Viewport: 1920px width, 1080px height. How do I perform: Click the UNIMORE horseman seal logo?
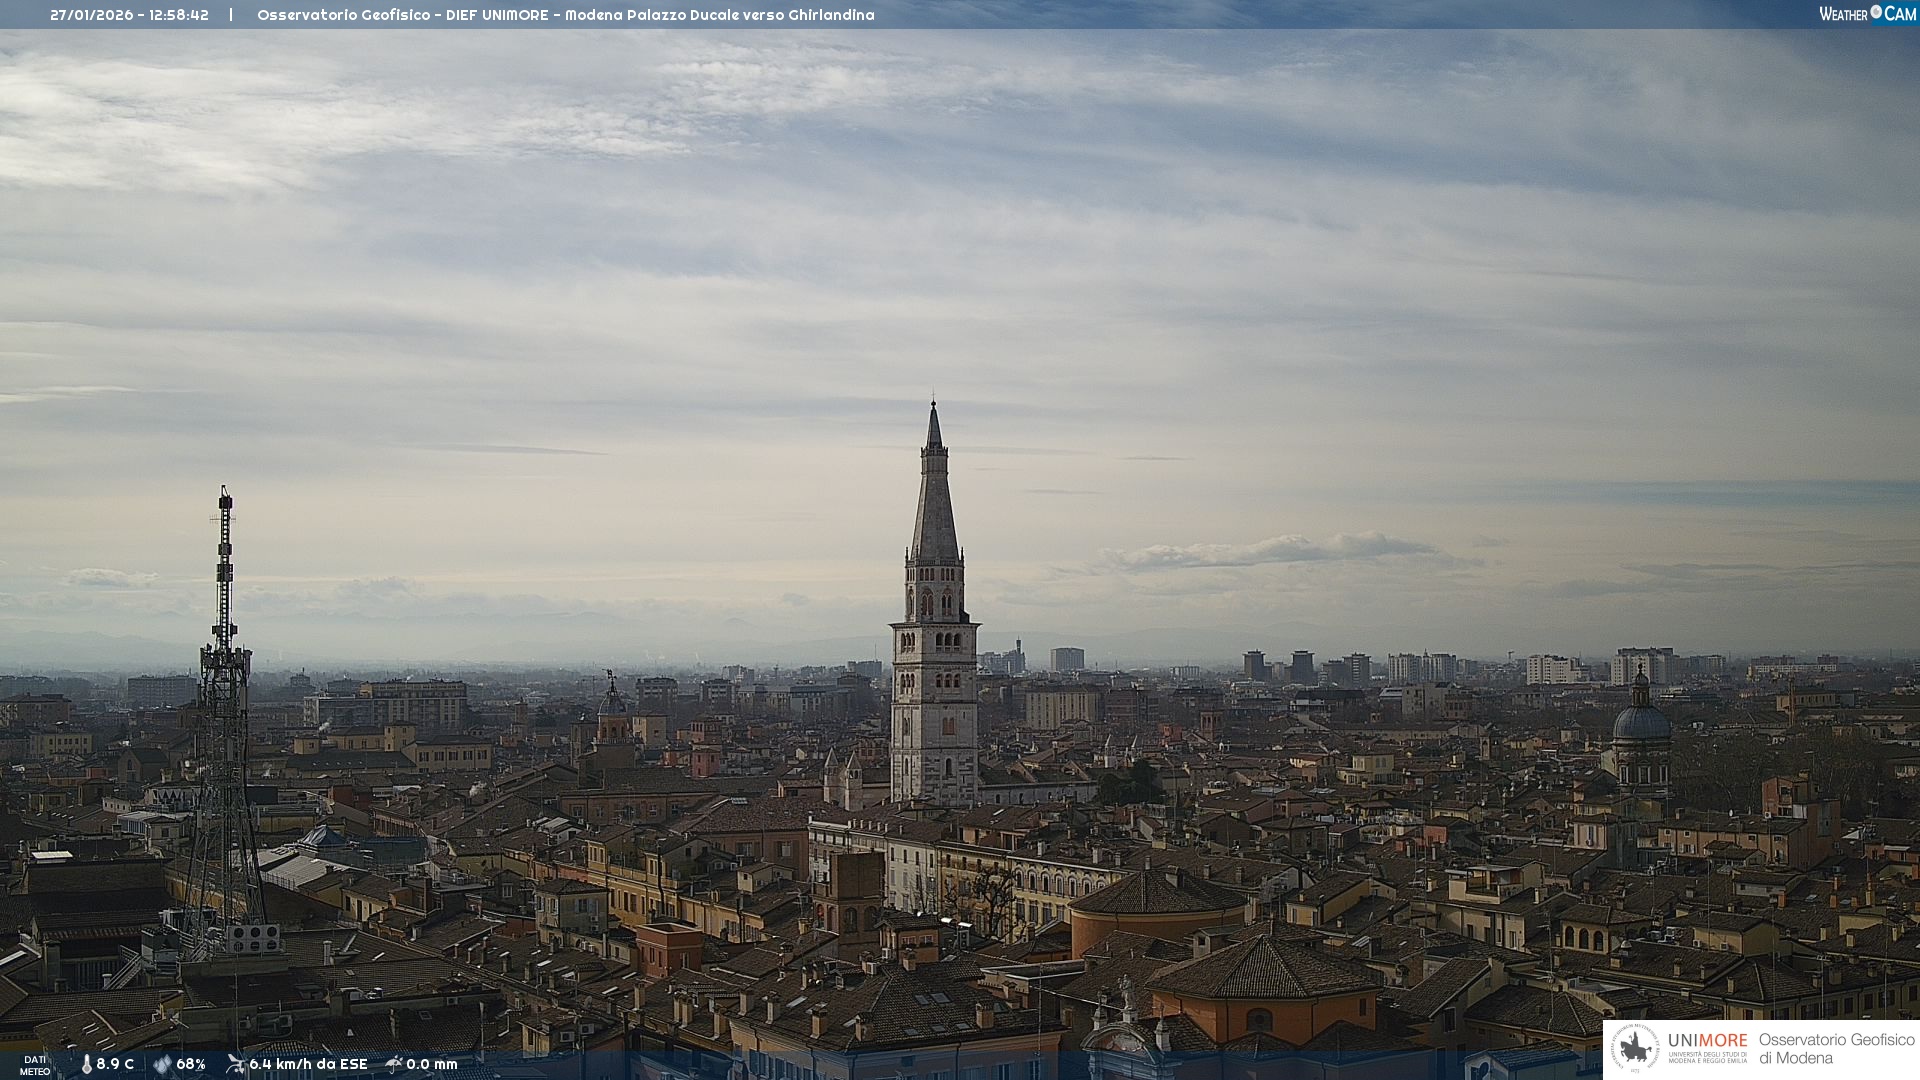point(1636,1049)
